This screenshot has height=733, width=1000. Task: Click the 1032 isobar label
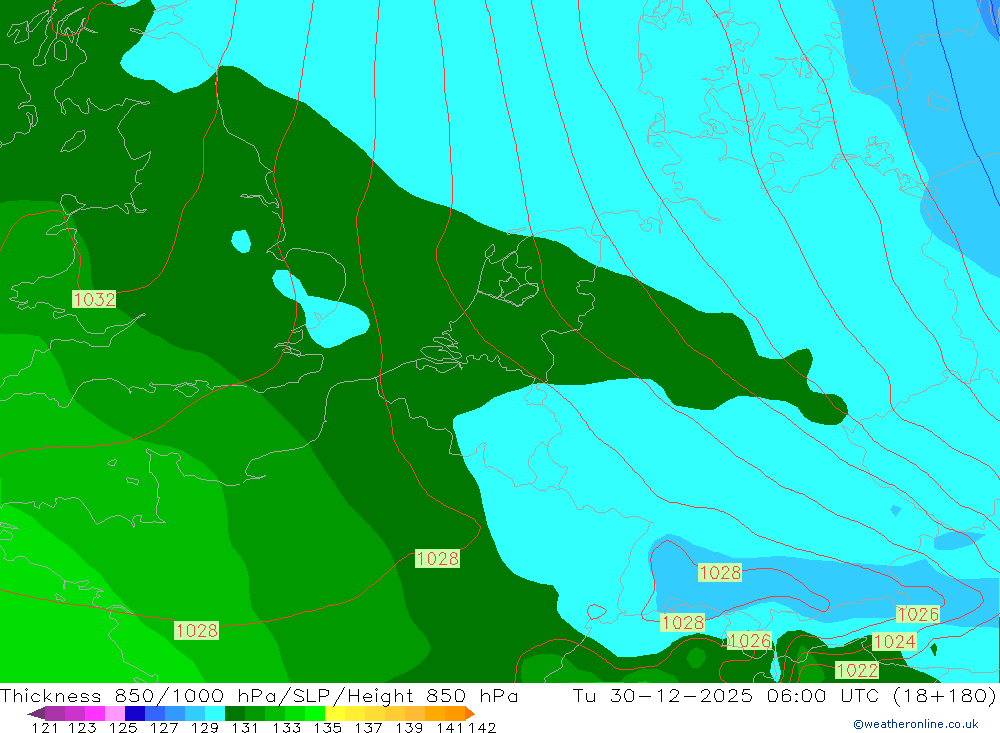pyautogui.click(x=94, y=299)
